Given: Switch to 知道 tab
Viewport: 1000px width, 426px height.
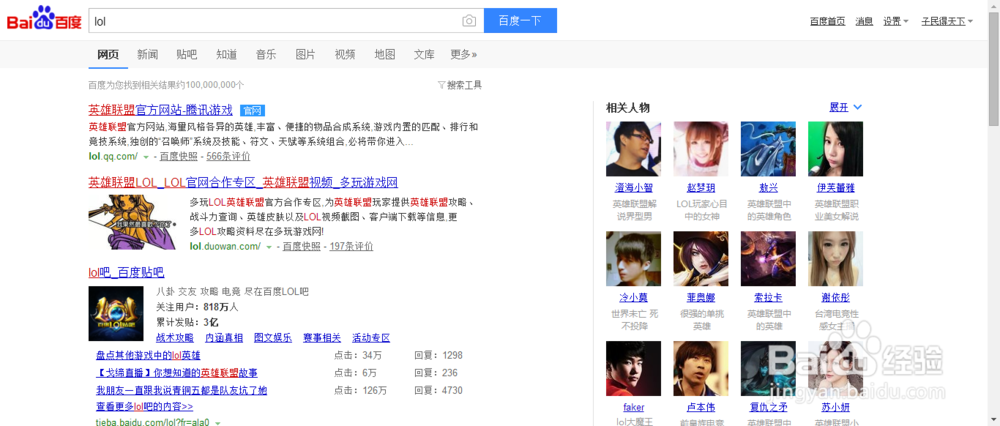Looking at the screenshot, I should pyautogui.click(x=226, y=54).
